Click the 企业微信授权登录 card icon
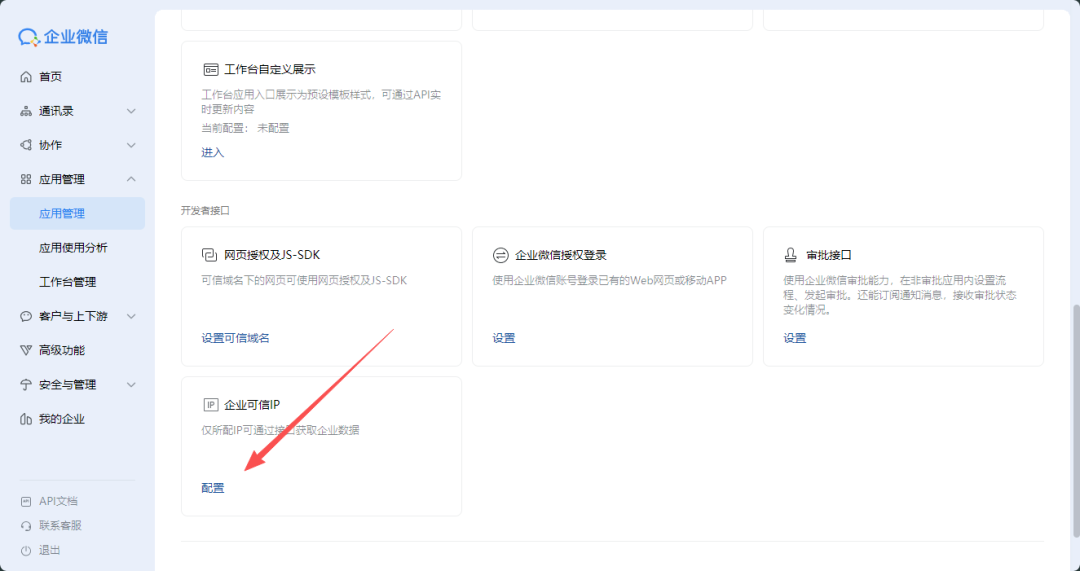 tap(501, 255)
